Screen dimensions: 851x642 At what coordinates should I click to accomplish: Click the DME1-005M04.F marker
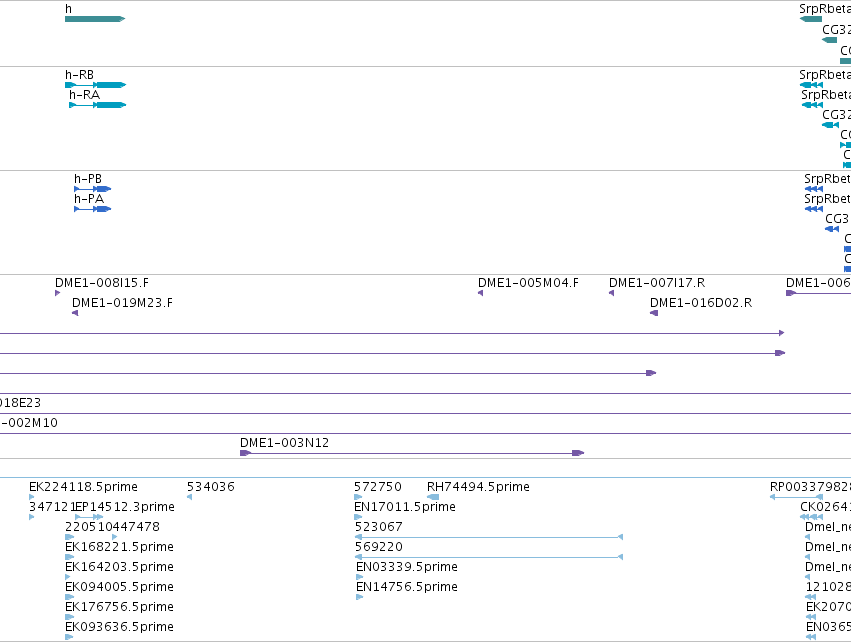tap(480, 293)
